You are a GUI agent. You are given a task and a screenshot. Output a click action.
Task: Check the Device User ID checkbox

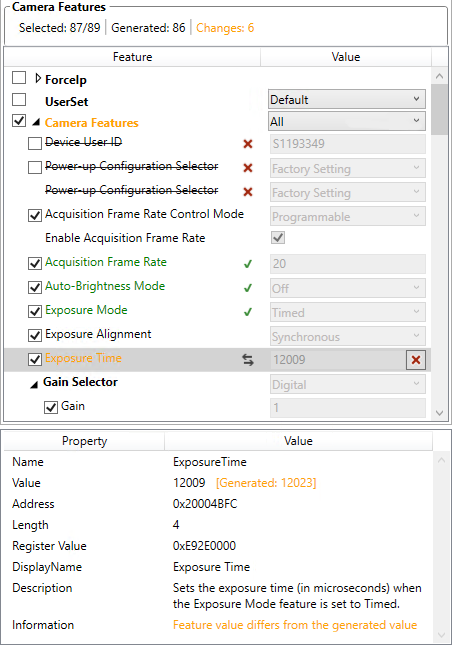(x=35, y=144)
